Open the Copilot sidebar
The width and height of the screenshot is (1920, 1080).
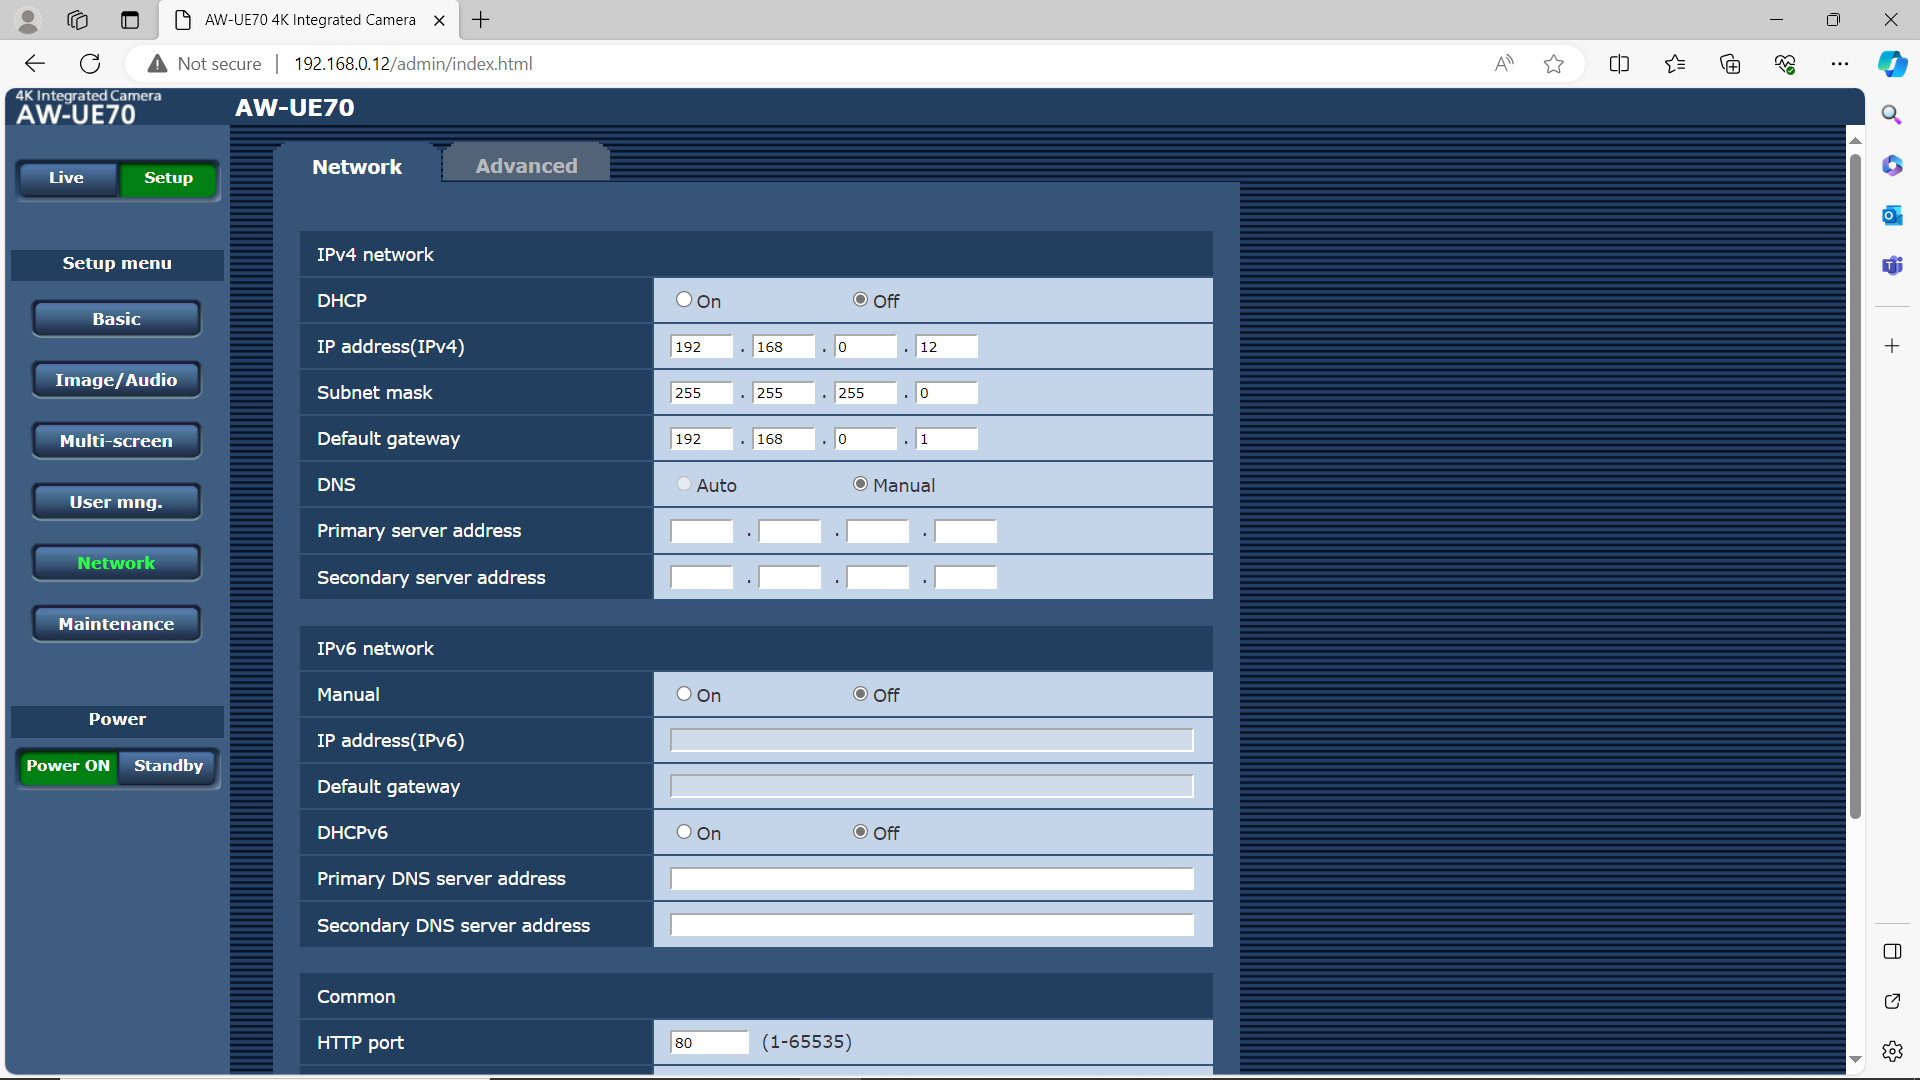coord(1892,63)
